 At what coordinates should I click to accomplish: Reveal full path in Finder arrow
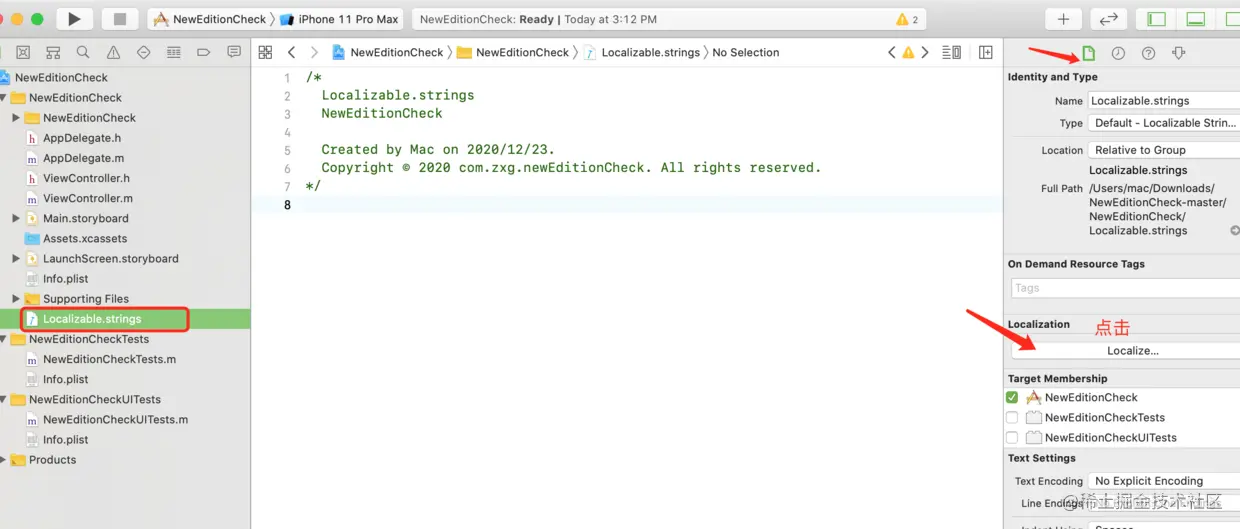click(x=1234, y=231)
